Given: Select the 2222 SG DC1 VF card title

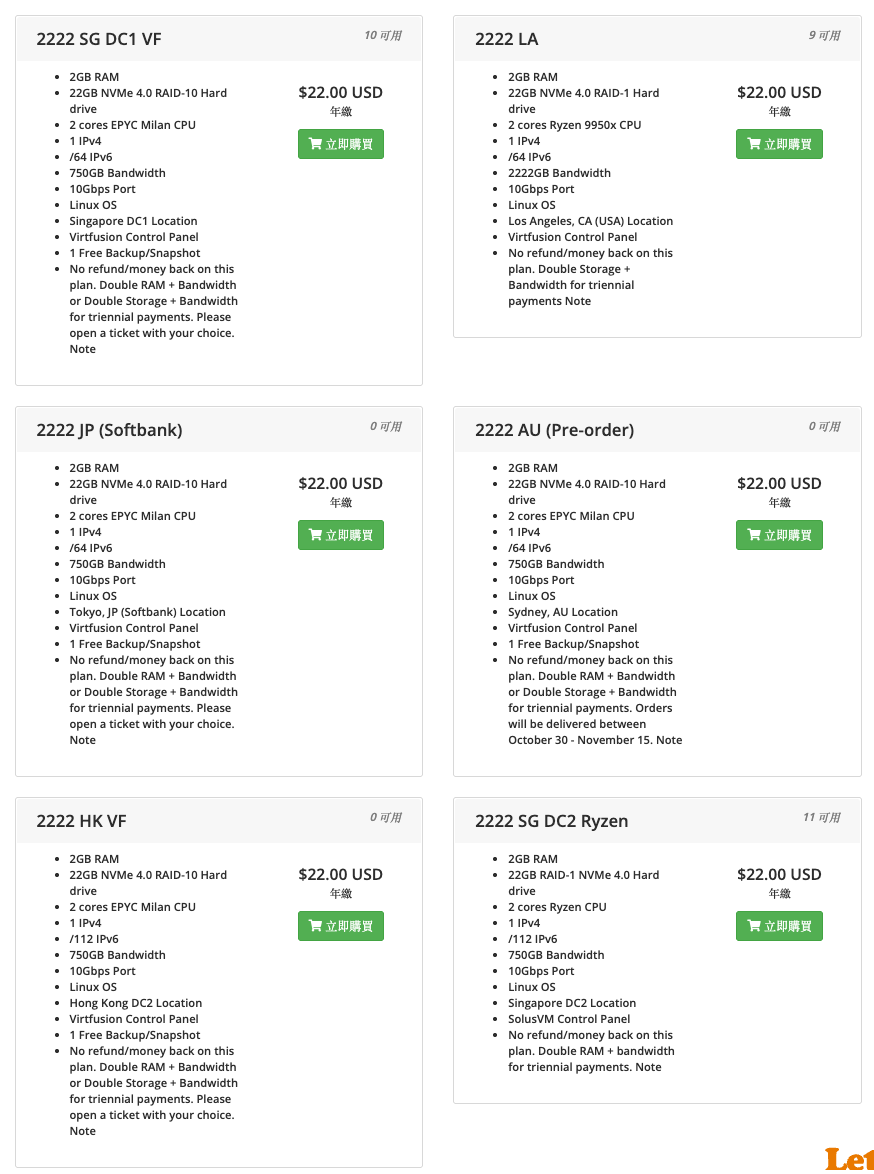Looking at the screenshot, I should [x=99, y=39].
